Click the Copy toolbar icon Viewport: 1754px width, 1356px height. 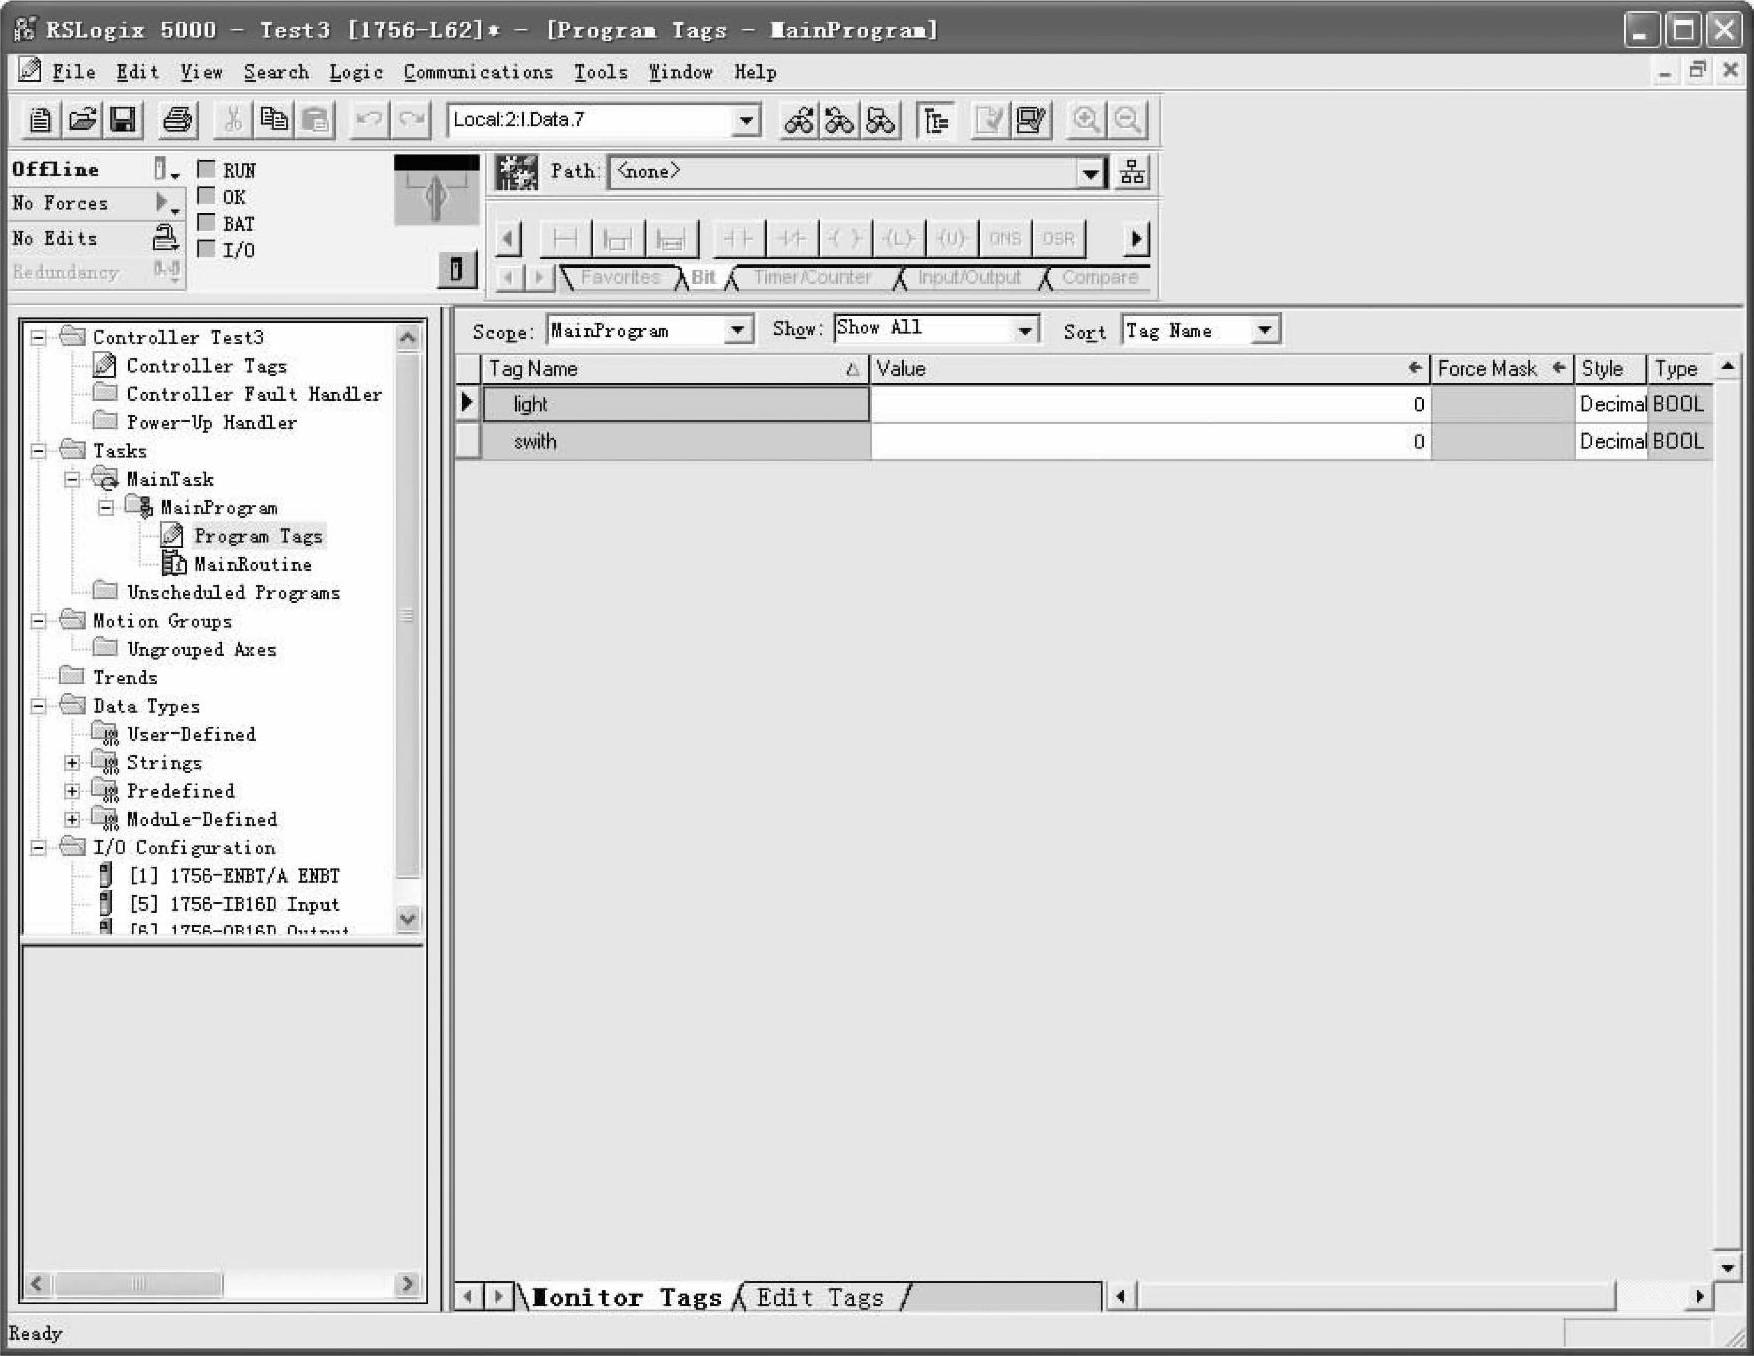(x=274, y=120)
